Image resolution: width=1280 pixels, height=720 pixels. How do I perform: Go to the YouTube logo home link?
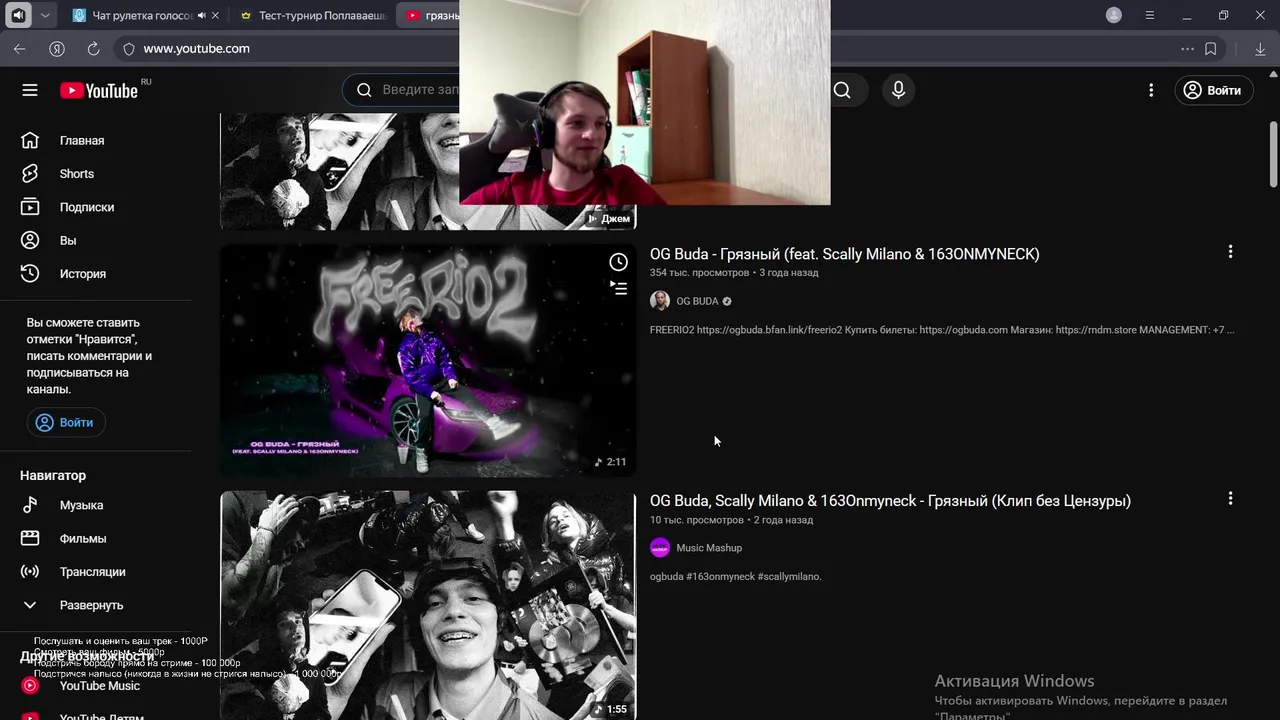pyautogui.click(x=99, y=91)
